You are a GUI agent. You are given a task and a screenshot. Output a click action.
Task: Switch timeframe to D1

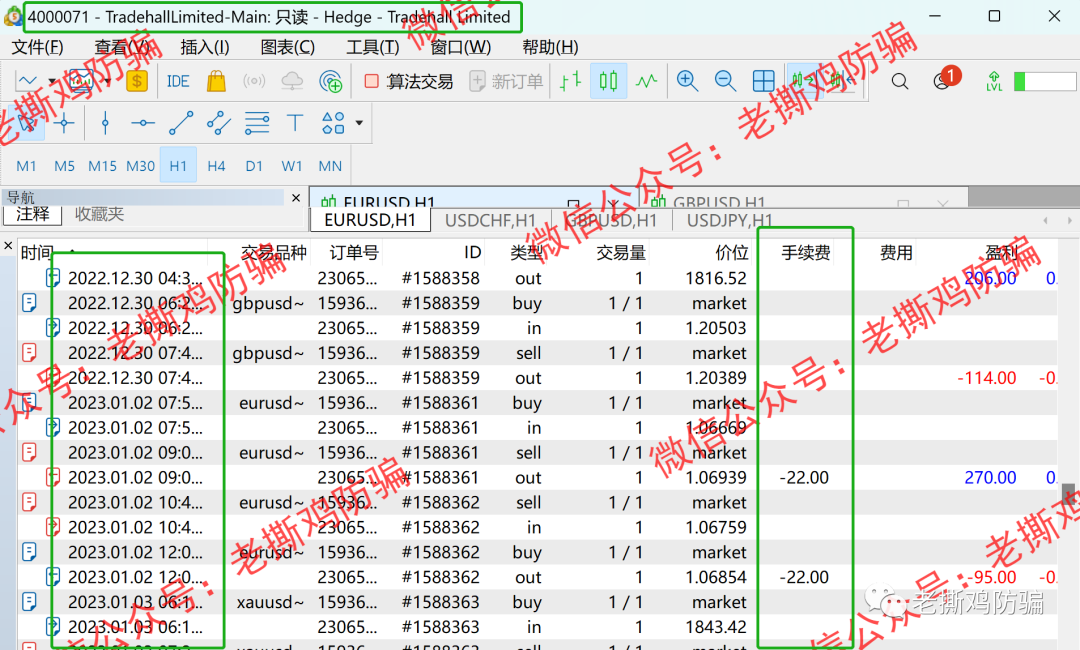point(254,166)
